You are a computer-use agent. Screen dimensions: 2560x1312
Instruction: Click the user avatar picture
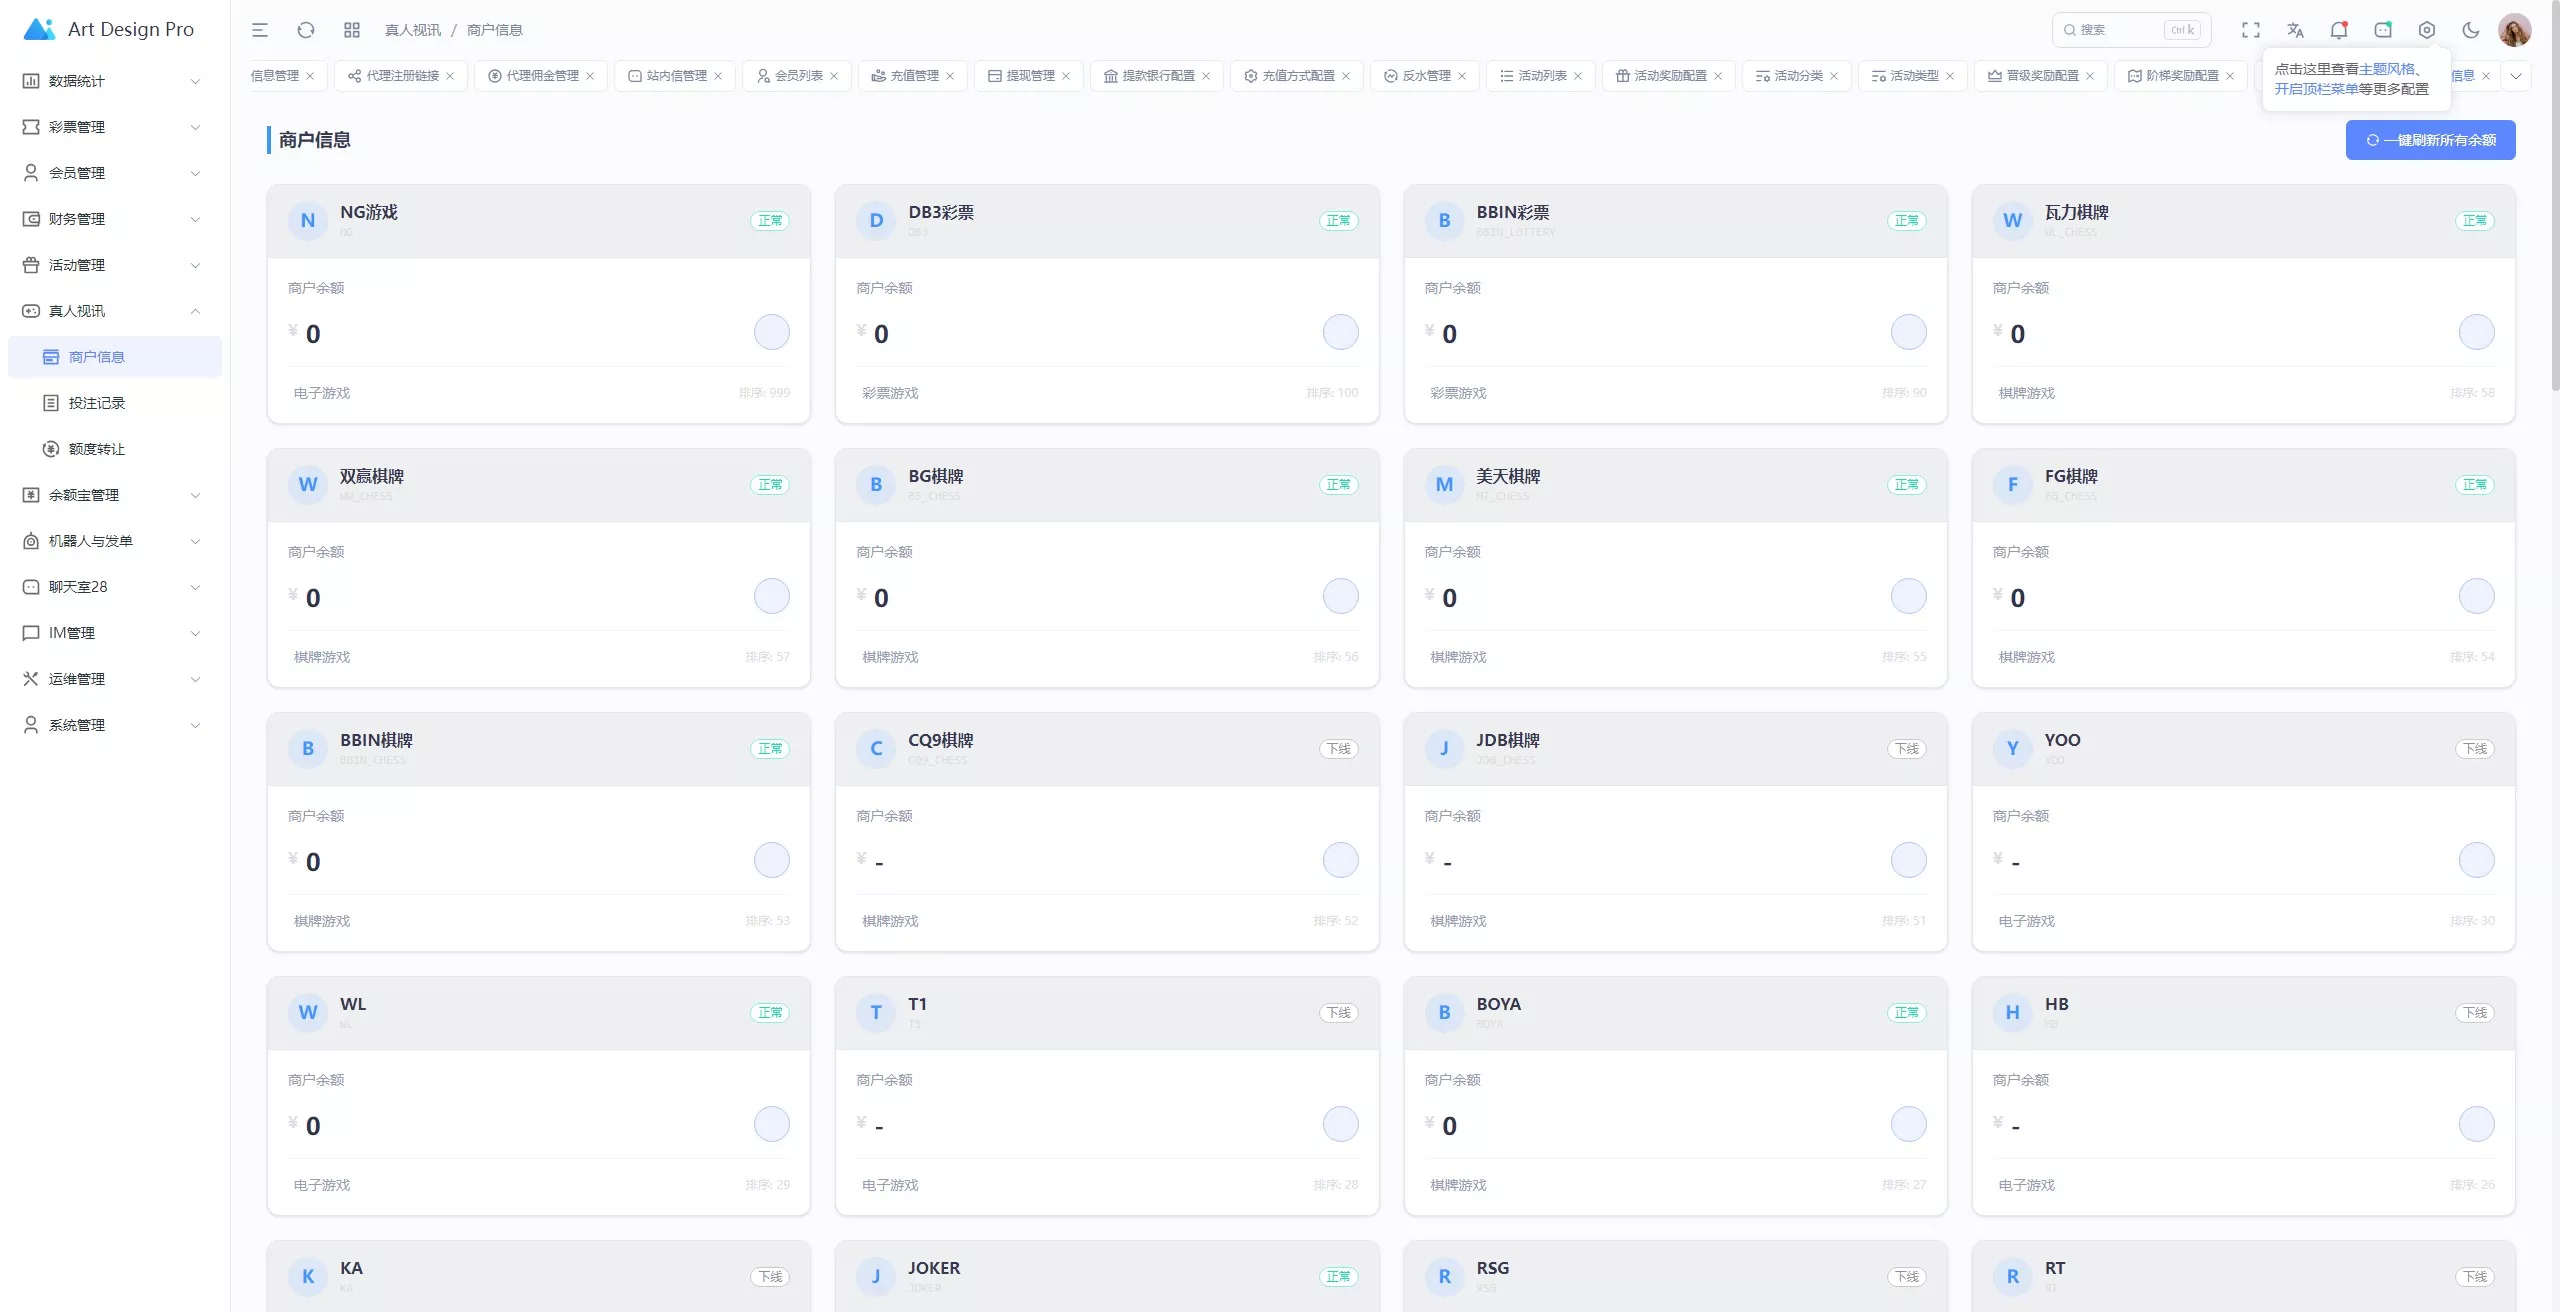[x=2514, y=30]
